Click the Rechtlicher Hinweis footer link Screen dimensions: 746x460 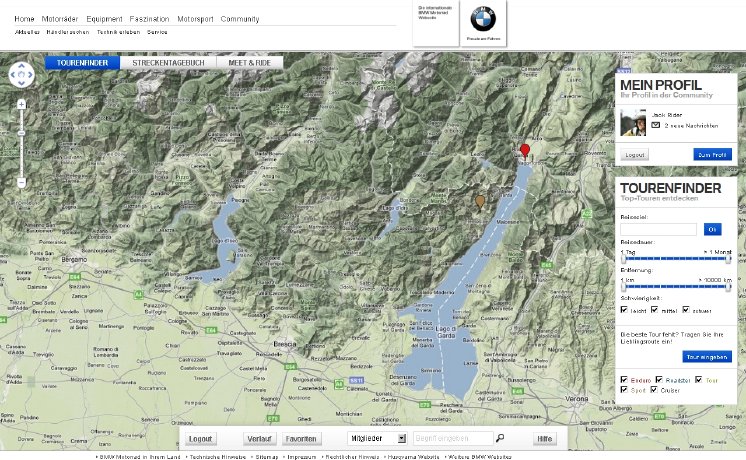[x=352, y=457]
